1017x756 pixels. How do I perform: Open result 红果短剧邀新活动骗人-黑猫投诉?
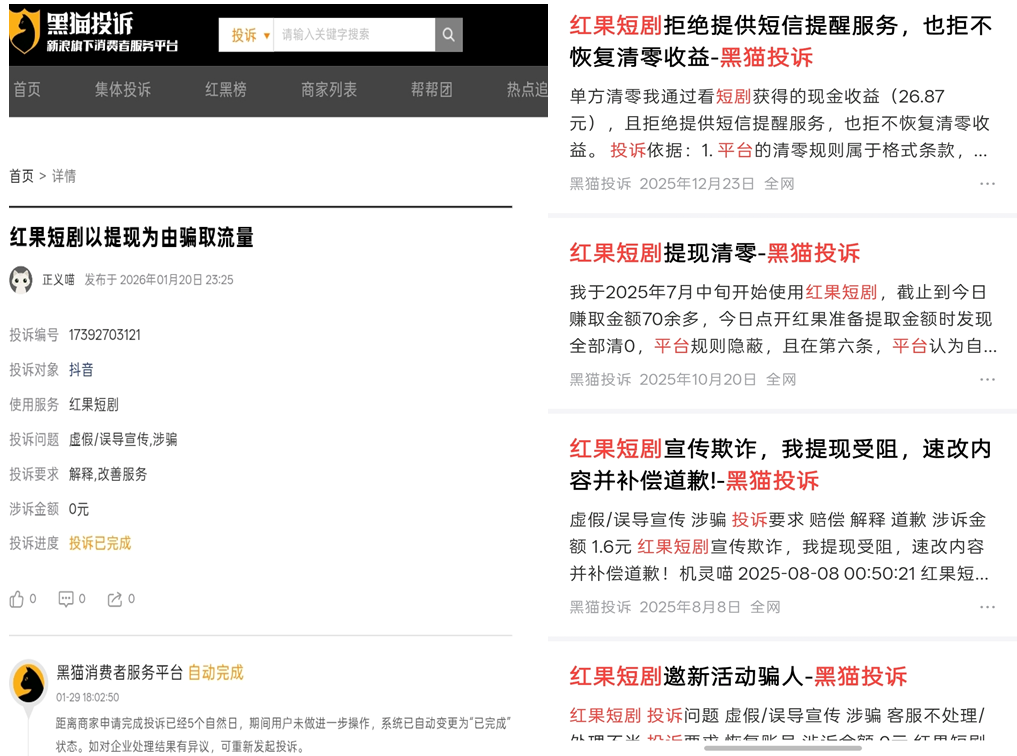(738, 676)
